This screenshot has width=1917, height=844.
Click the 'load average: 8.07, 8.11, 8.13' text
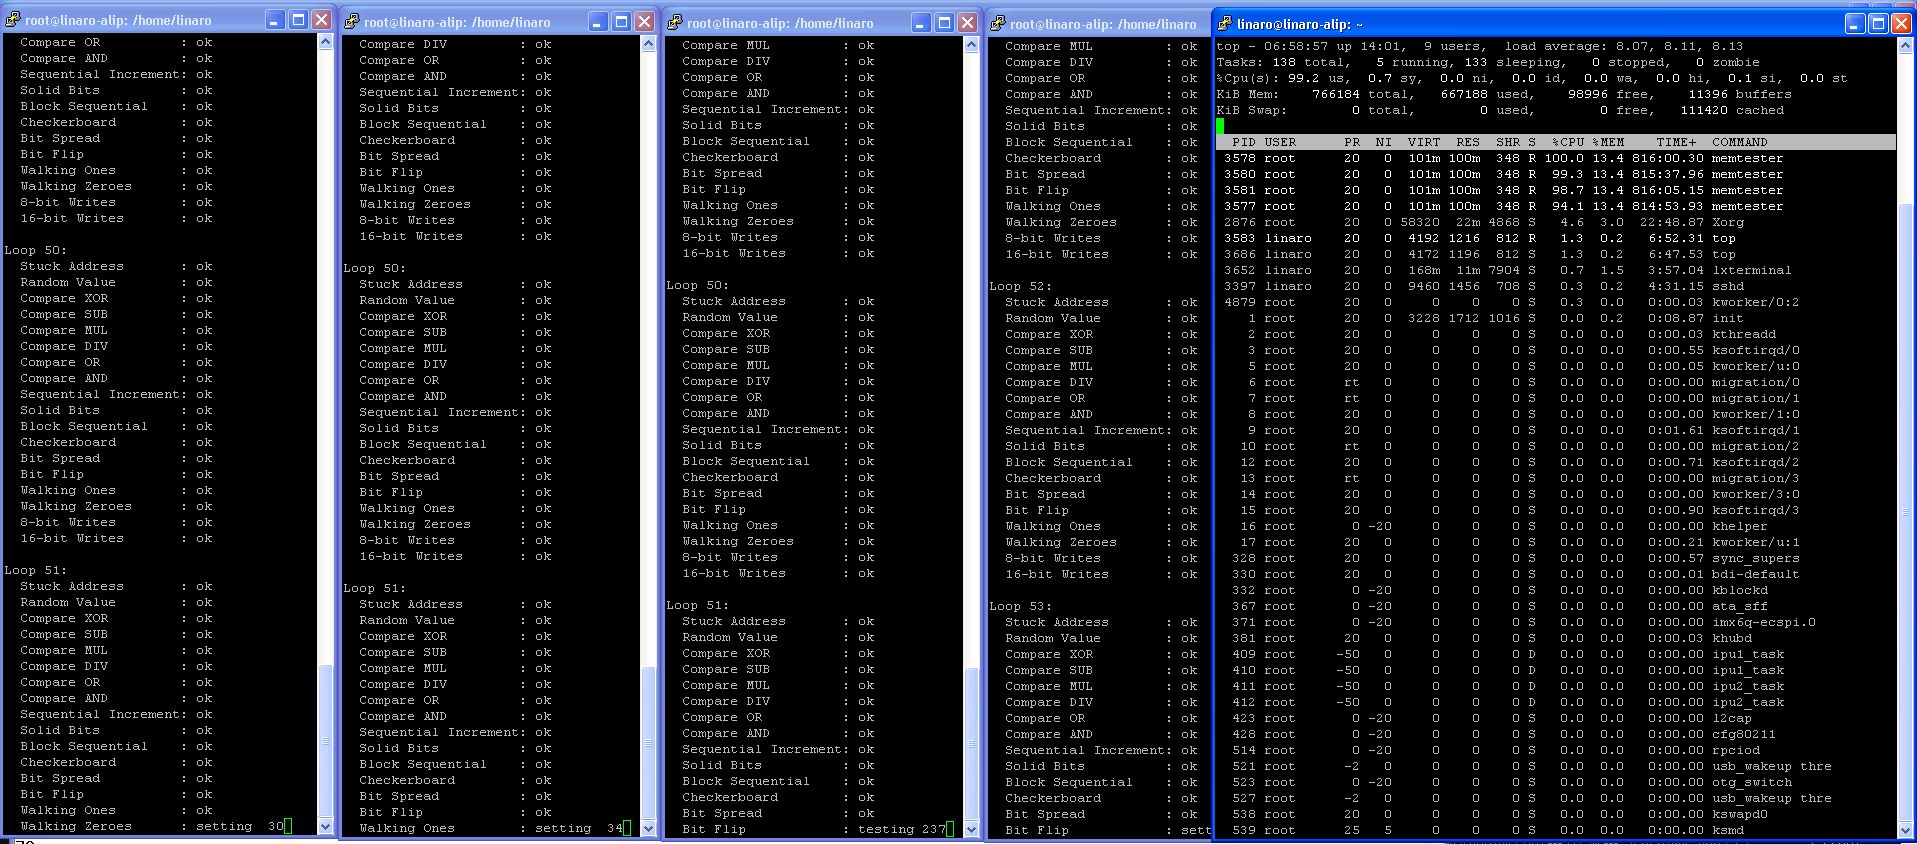(x=1624, y=46)
